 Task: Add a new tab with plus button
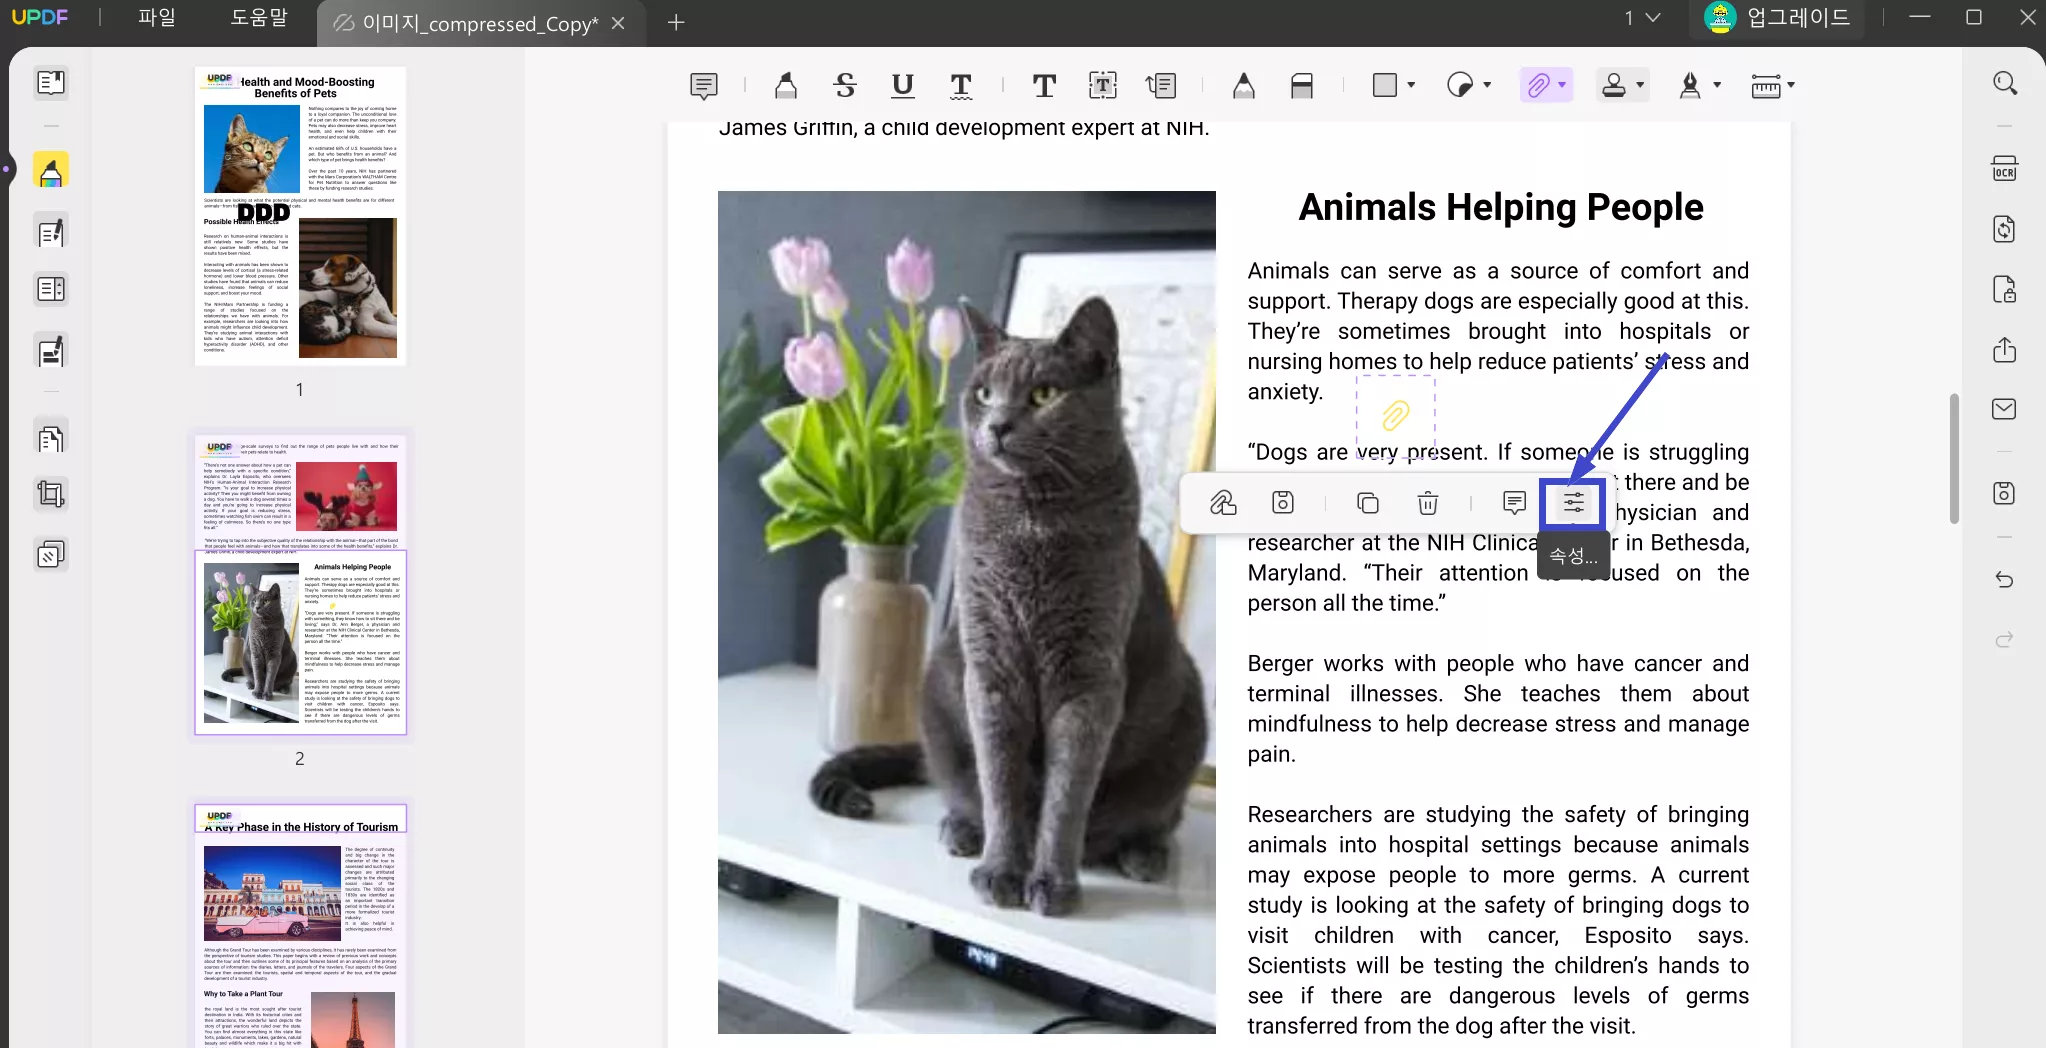(676, 22)
